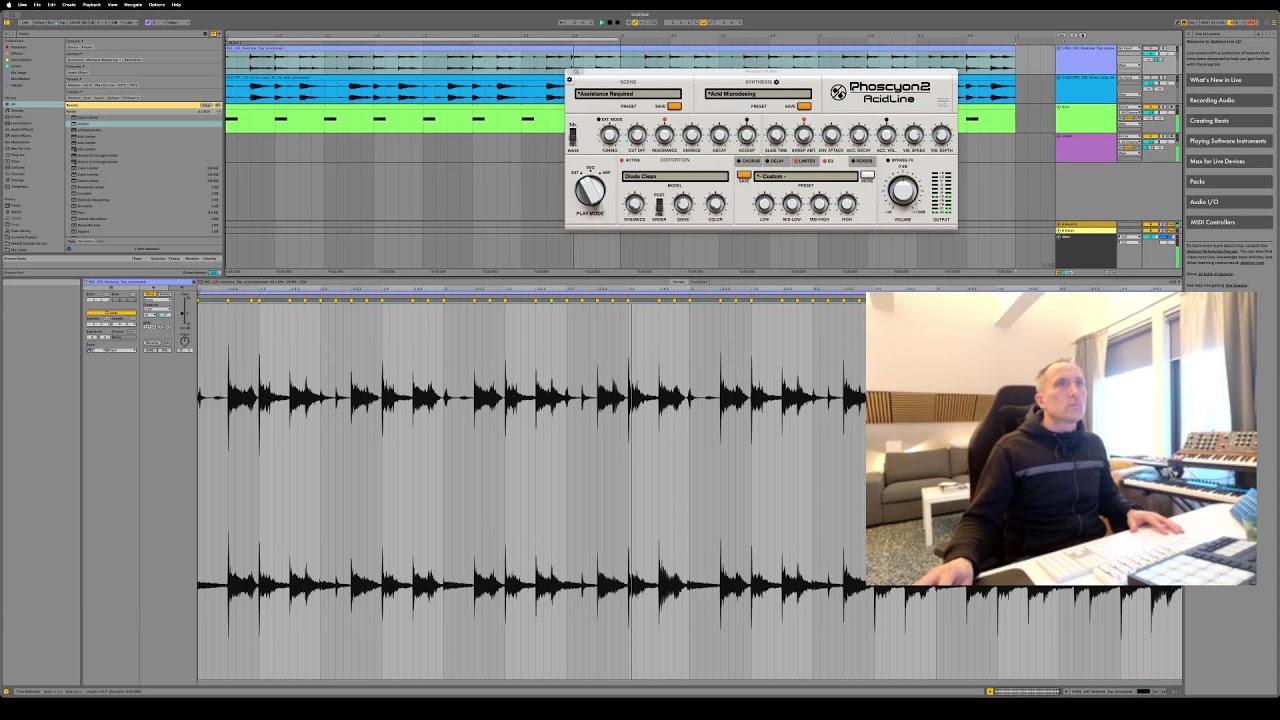Open the Synthesis preset Acid Microdosing list

758,94
